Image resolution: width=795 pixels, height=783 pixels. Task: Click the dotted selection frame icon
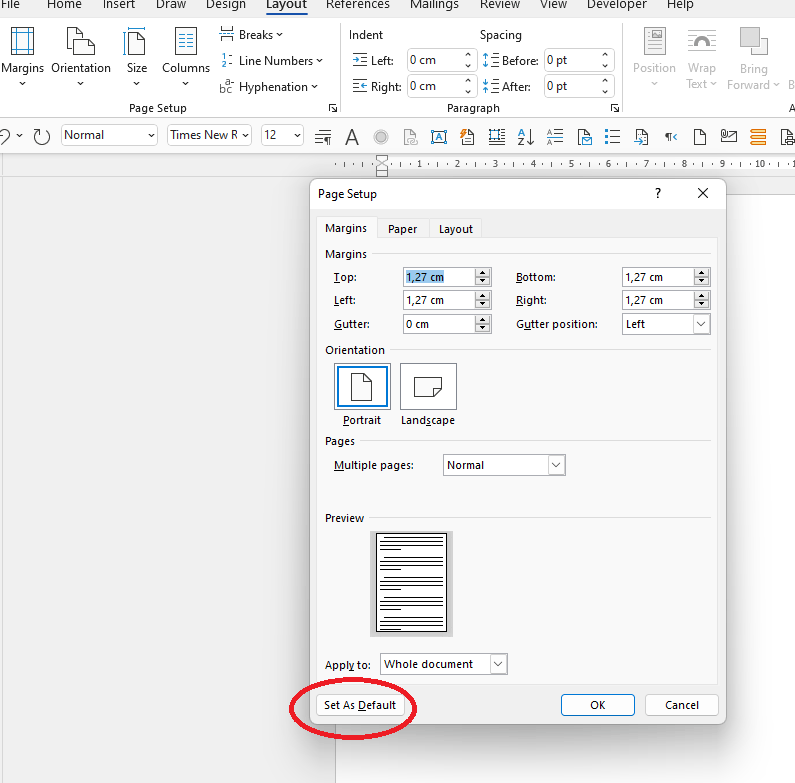pos(496,136)
